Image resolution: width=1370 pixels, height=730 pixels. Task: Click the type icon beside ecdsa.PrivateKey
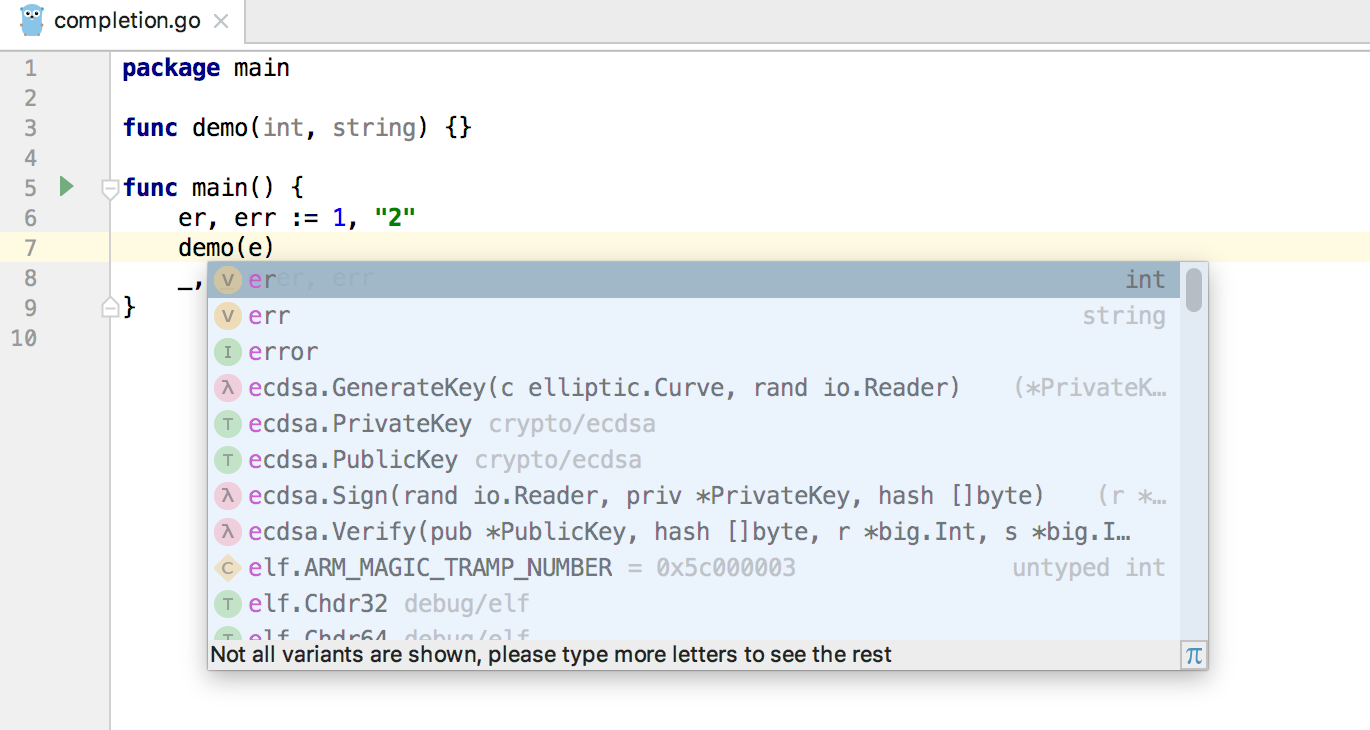click(228, 424)
